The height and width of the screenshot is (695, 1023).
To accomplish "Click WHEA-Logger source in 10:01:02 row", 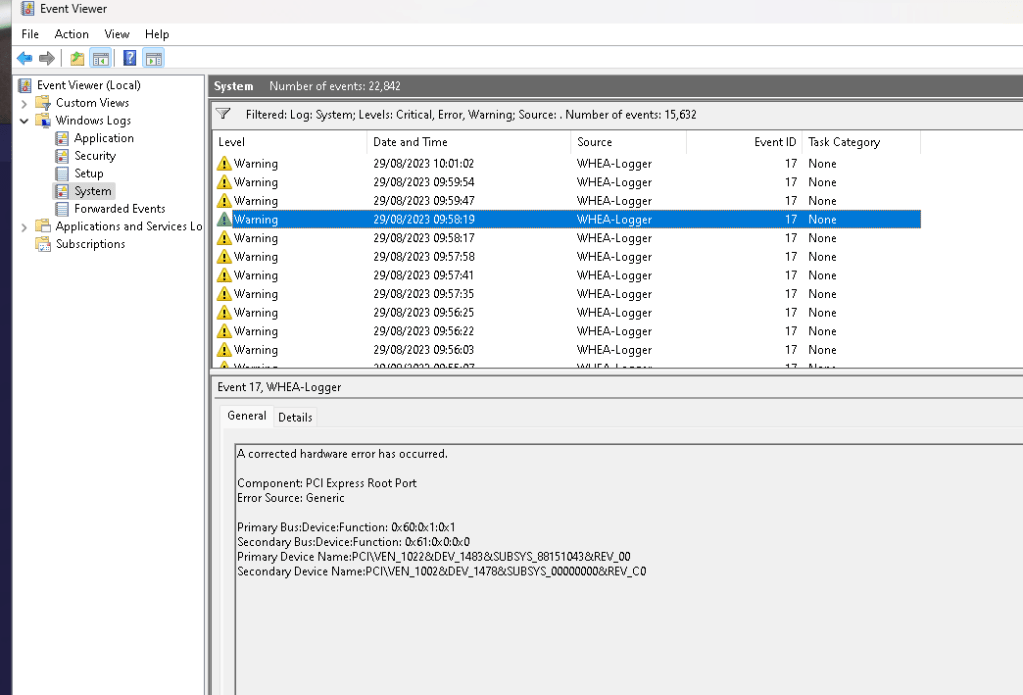I will point(614,164).
